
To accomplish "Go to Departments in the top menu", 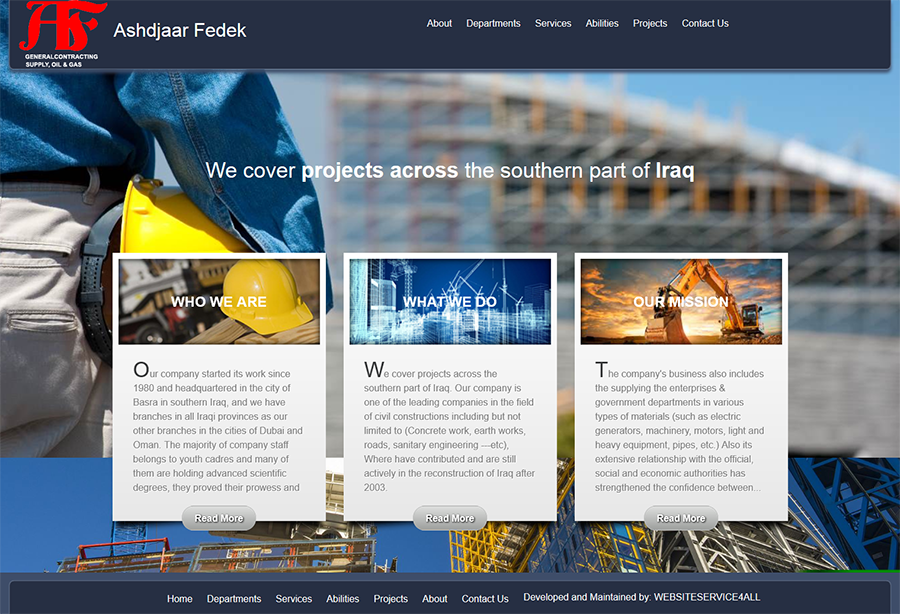I will coord(493,23).
